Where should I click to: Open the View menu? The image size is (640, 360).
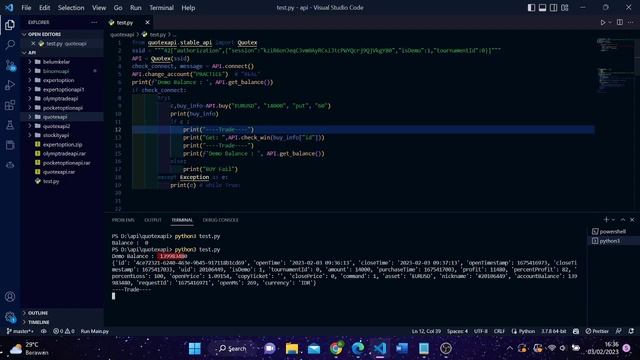click(99, 7)
